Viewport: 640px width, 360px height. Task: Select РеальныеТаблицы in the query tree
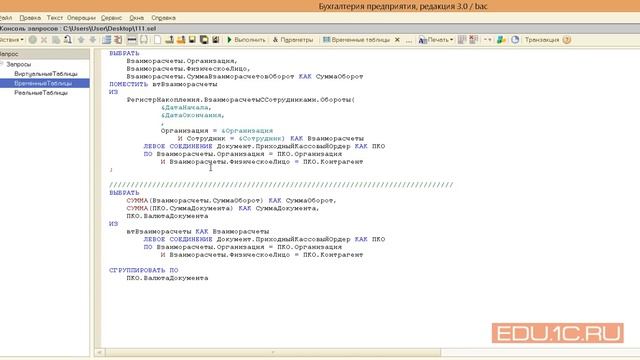(x=41, y=93)
